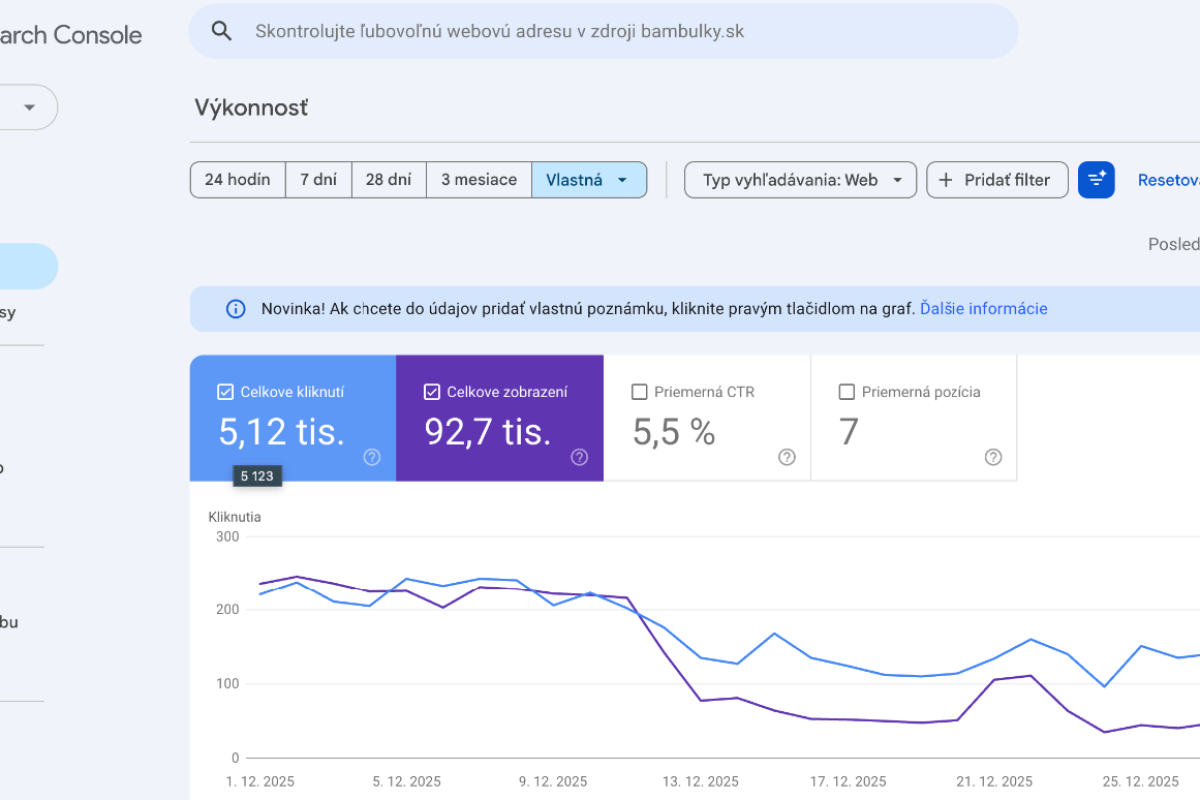Enable the Priemerná pozícia checkbox
Image resolution: width=1200 pixels, height=800 pixels.
pyautogui.click(x=847, y=392)
